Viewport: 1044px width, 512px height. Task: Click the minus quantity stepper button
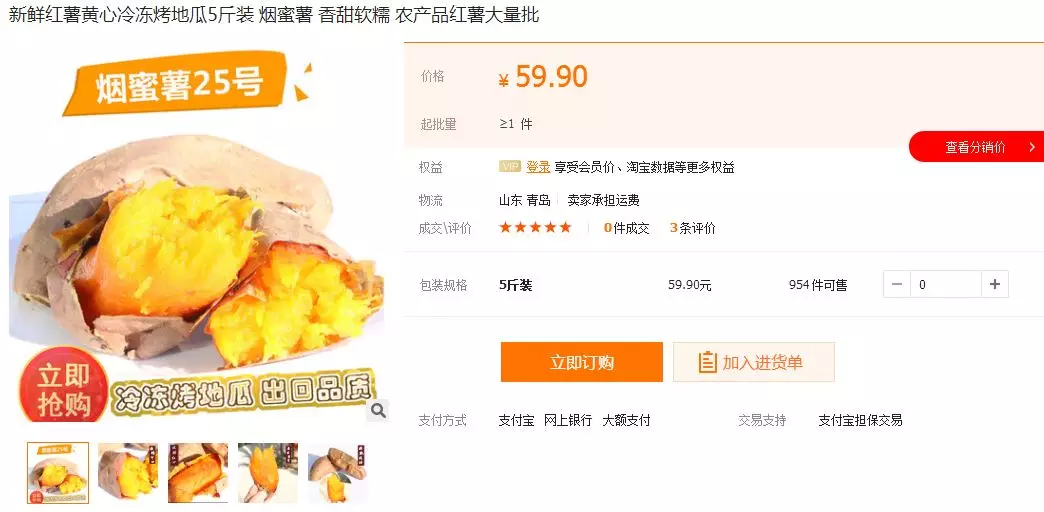point(897,284)
